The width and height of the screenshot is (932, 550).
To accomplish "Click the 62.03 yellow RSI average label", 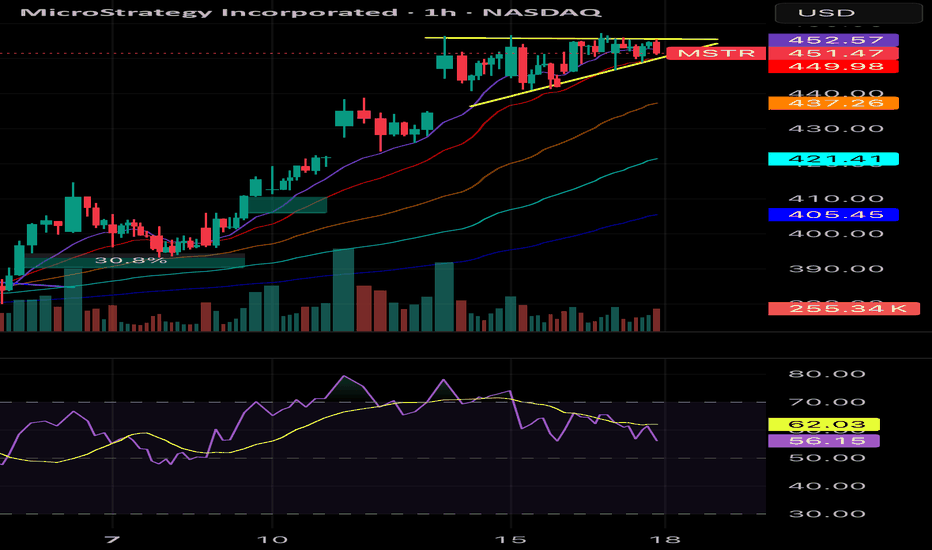I will click(824, 424).
